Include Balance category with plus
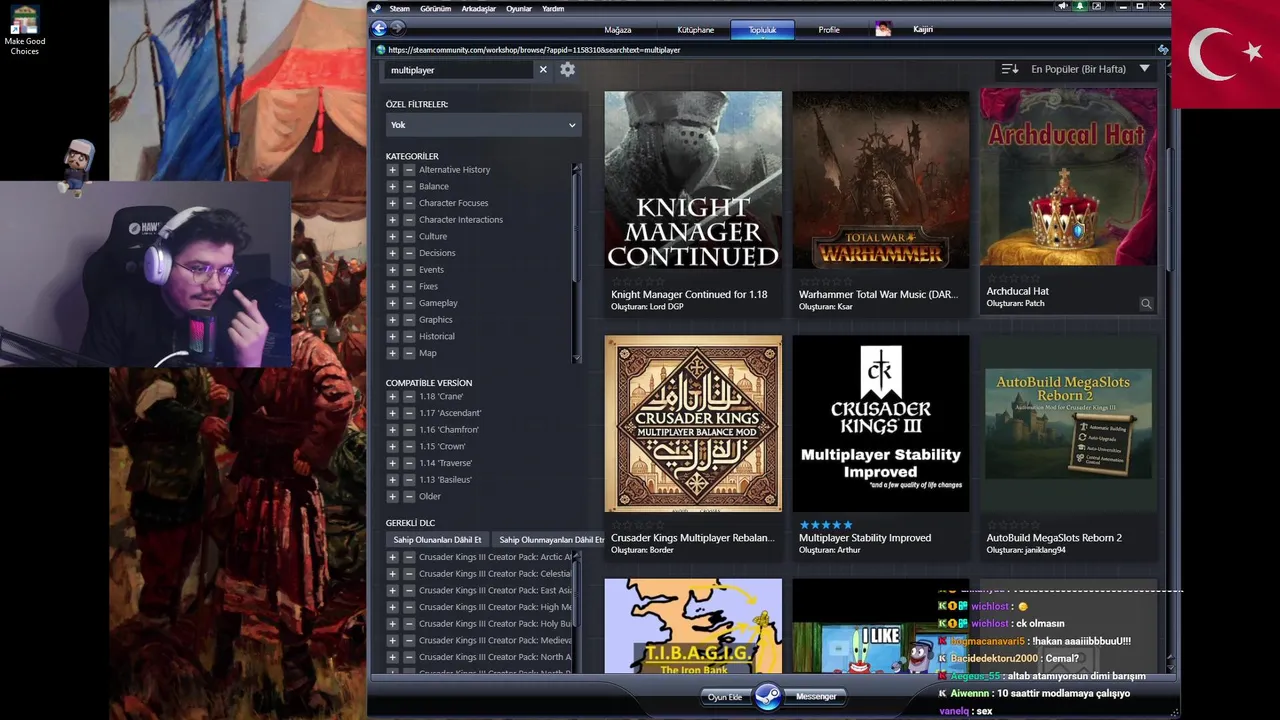 coord(392,187)
